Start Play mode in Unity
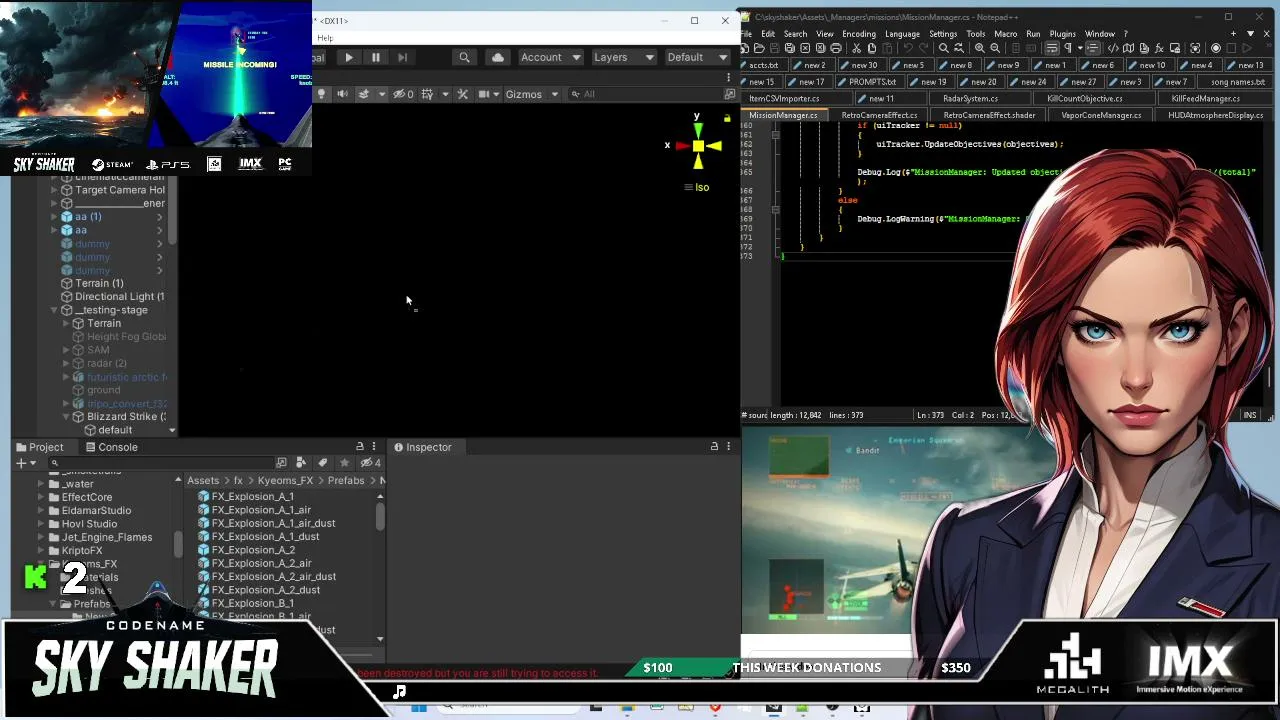This screenshot has height=720, width=1280. (348, 57)
